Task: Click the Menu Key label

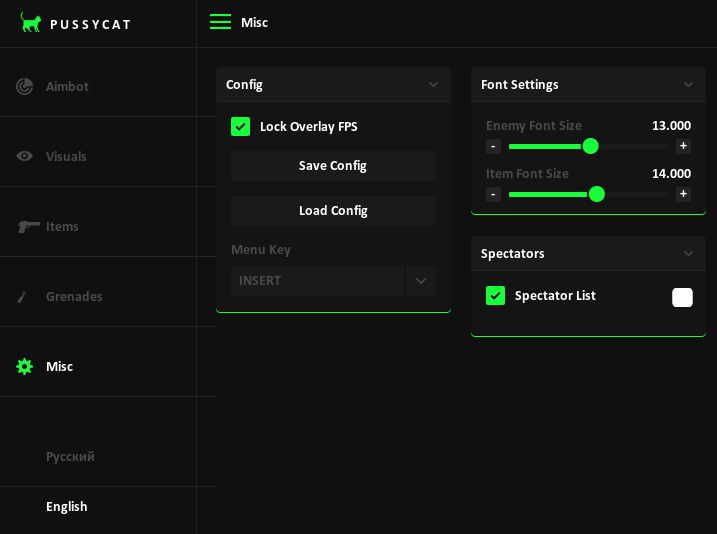Action: pyautogui.click(x=261, y=250)
